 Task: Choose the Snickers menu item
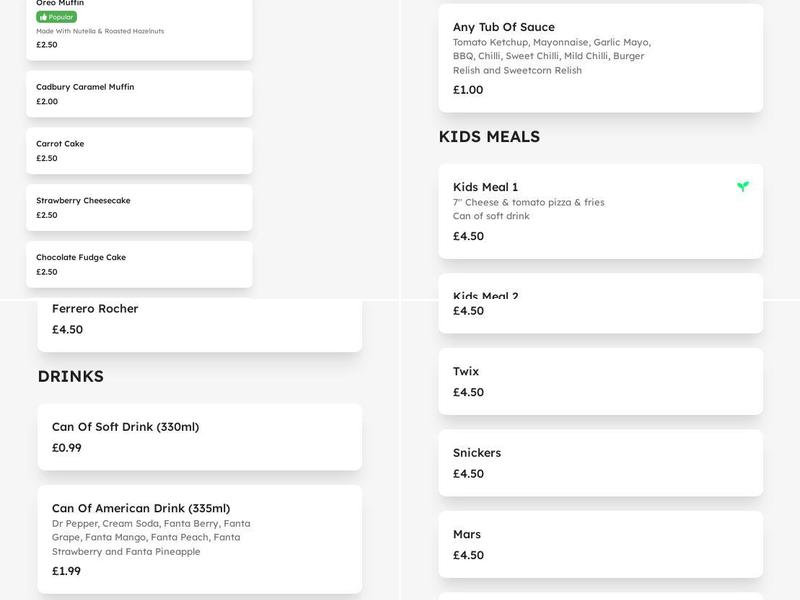point(600,463)
